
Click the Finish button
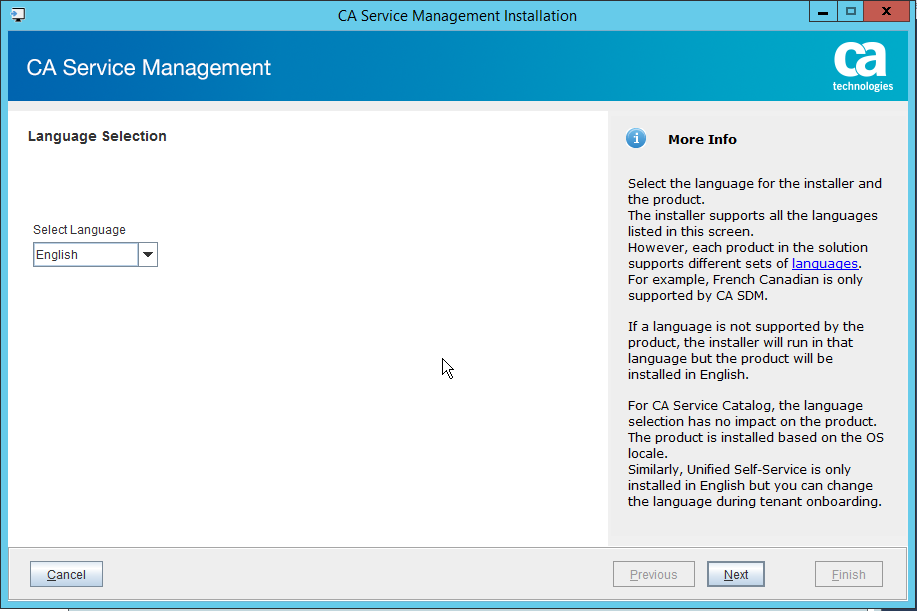[848, 574]
